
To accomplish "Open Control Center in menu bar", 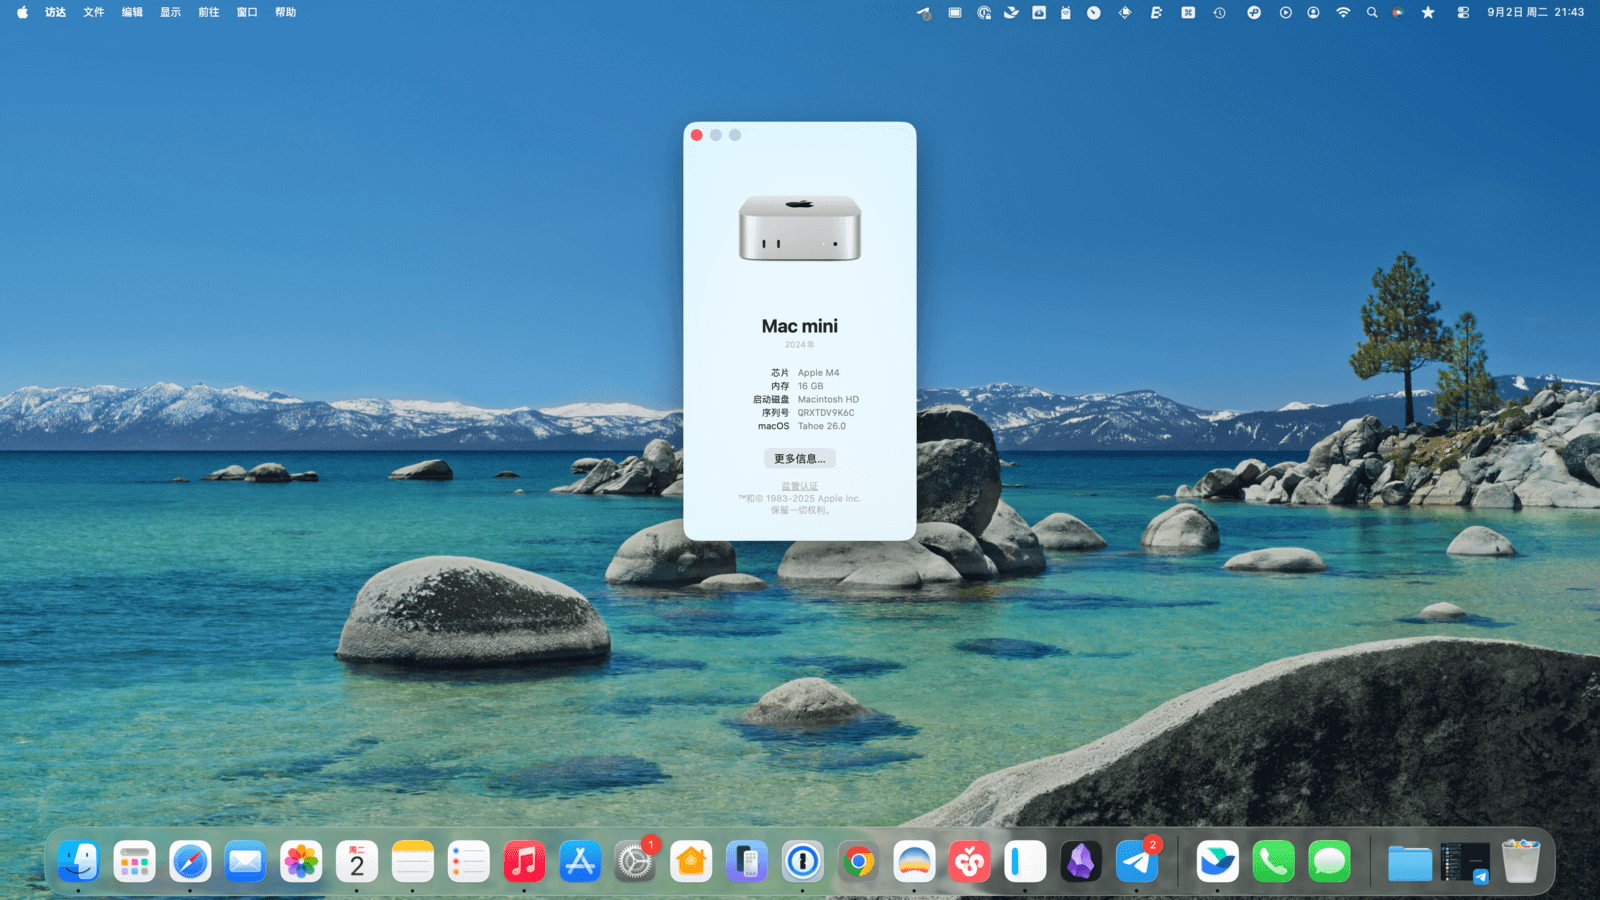I will [1463, 13].
